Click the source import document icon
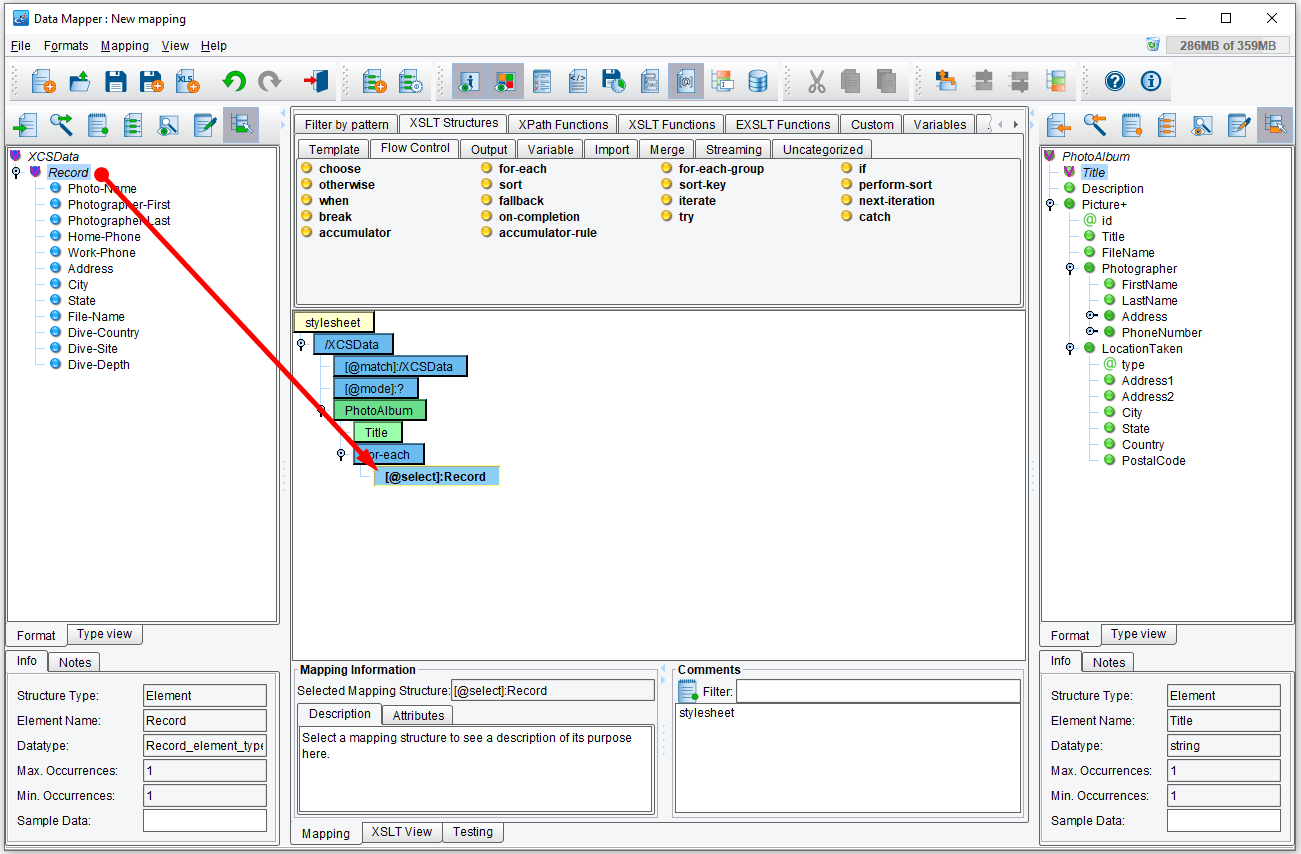The height and width of the screenshot is (854, 1301). pos(25,125)
